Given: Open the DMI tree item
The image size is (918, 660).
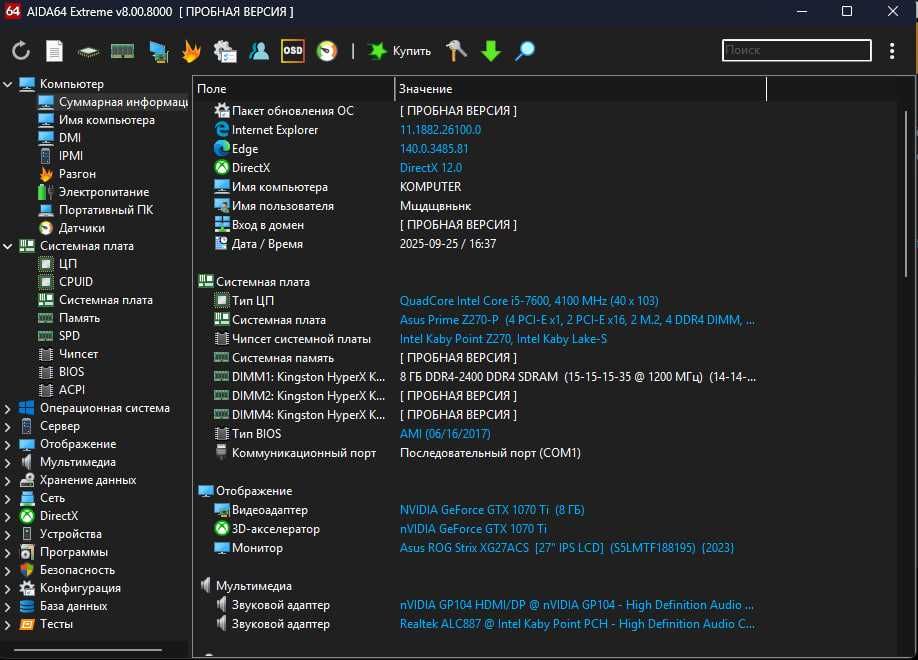Looking at the screenshot, I should coord(60,138).
